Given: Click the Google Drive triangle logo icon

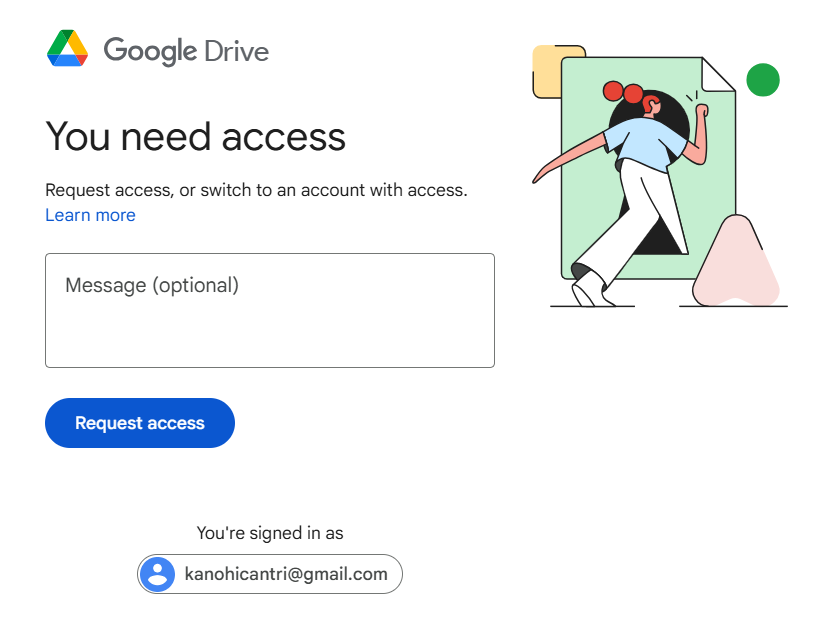Looking at the screenshot, I should [x=67, y=48].
